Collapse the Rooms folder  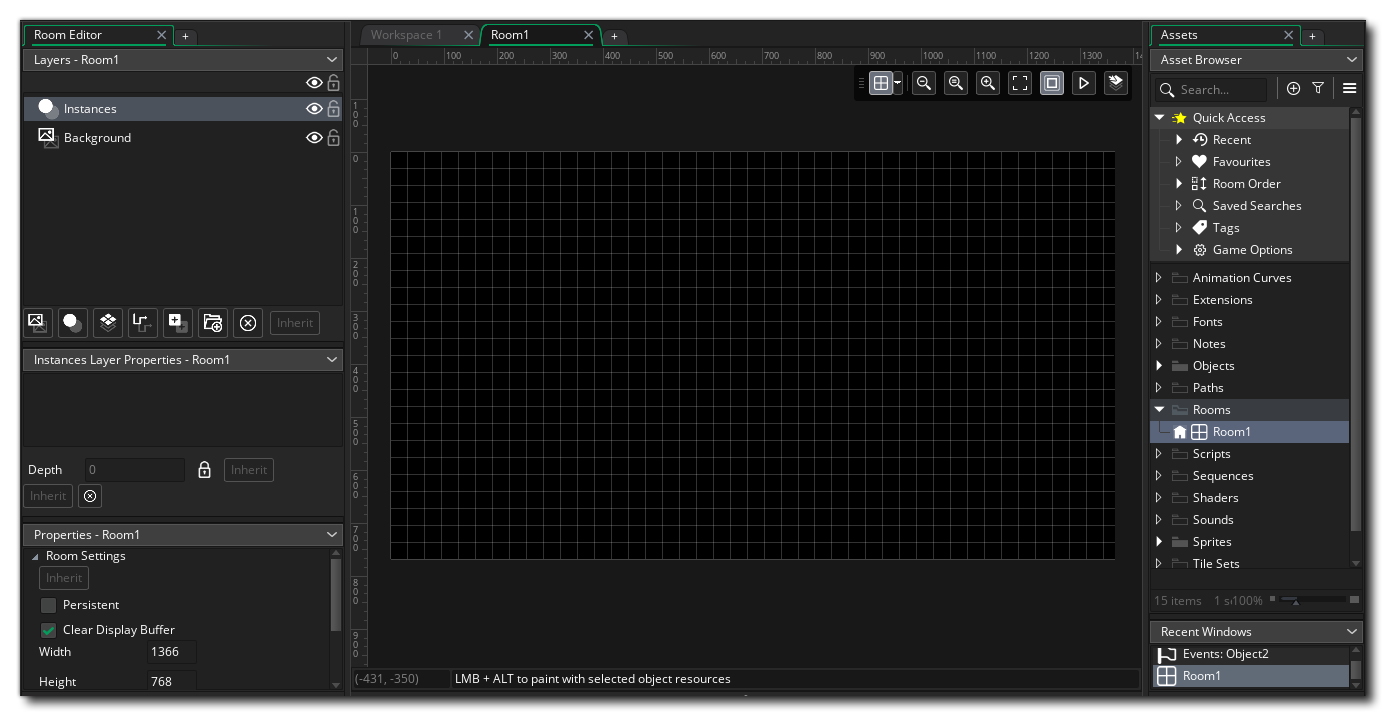point(1160,410)
